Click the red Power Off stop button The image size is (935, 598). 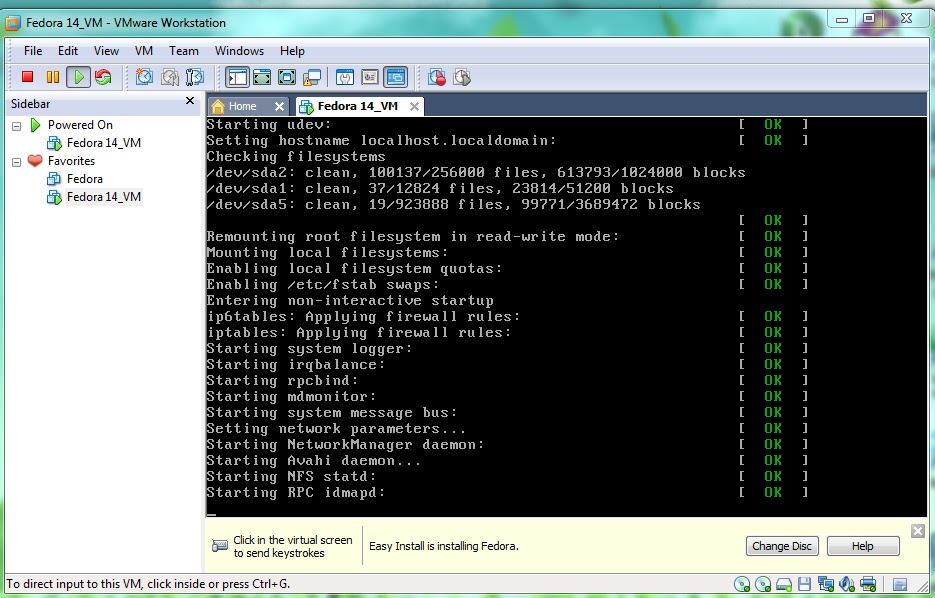[x=27, y=77]
